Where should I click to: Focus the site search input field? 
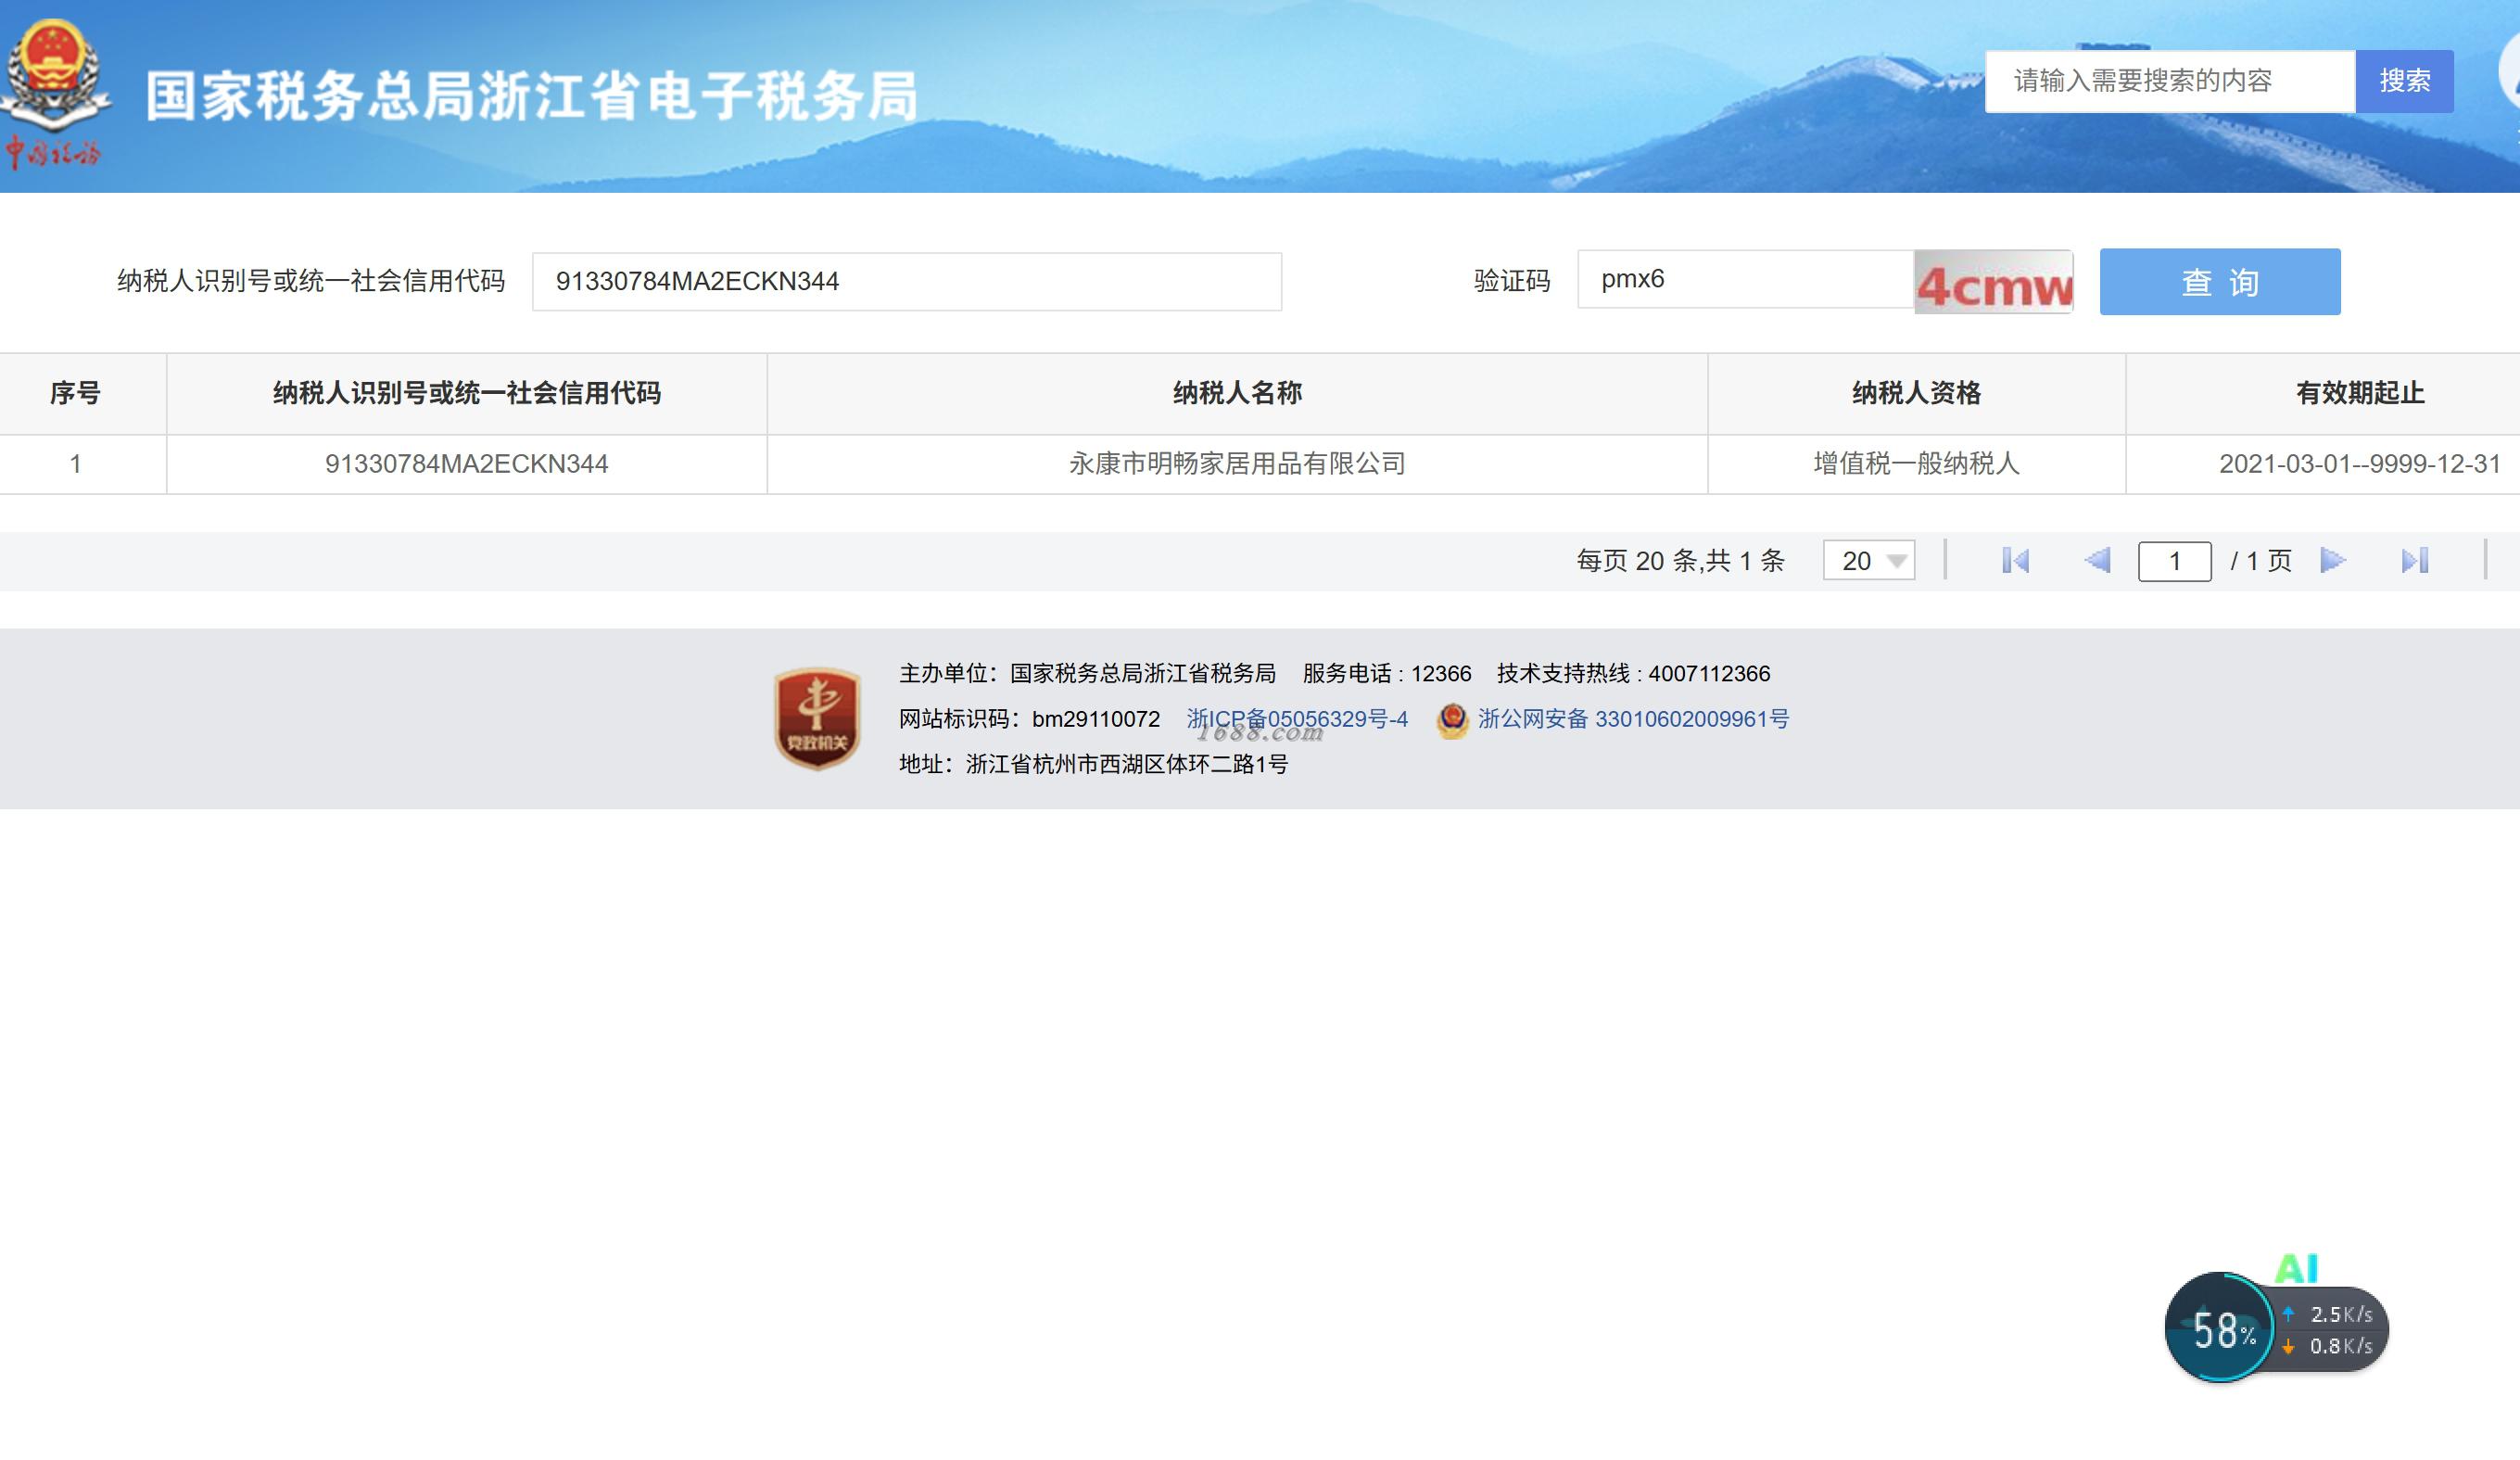click(x=2170, y=81)
